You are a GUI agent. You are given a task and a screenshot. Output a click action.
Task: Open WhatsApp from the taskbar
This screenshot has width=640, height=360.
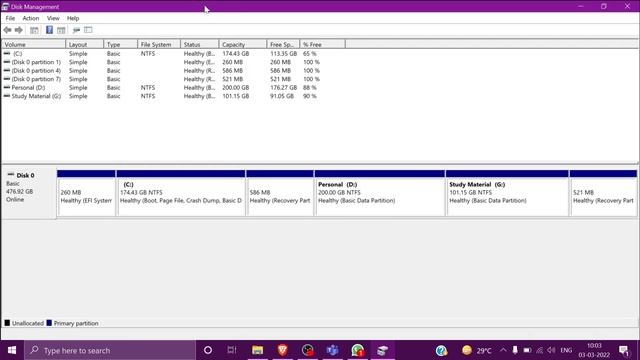point(358,350)
